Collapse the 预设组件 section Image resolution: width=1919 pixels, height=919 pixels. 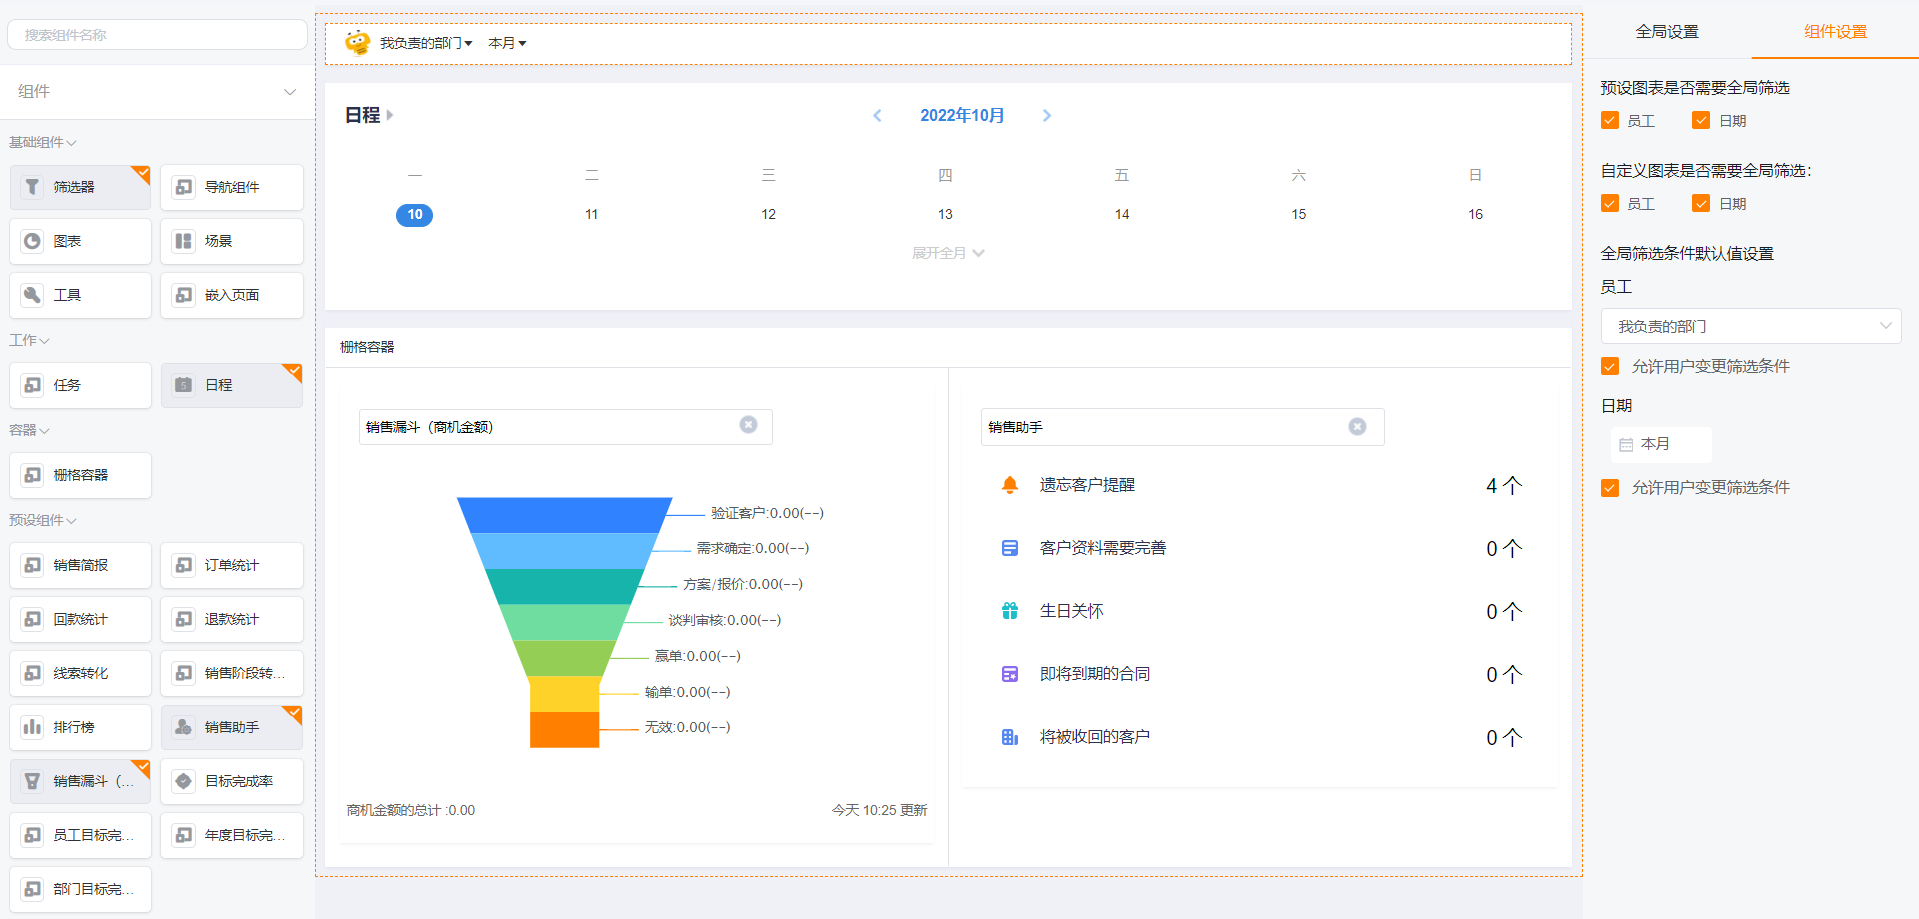click(x=43, y=520)
